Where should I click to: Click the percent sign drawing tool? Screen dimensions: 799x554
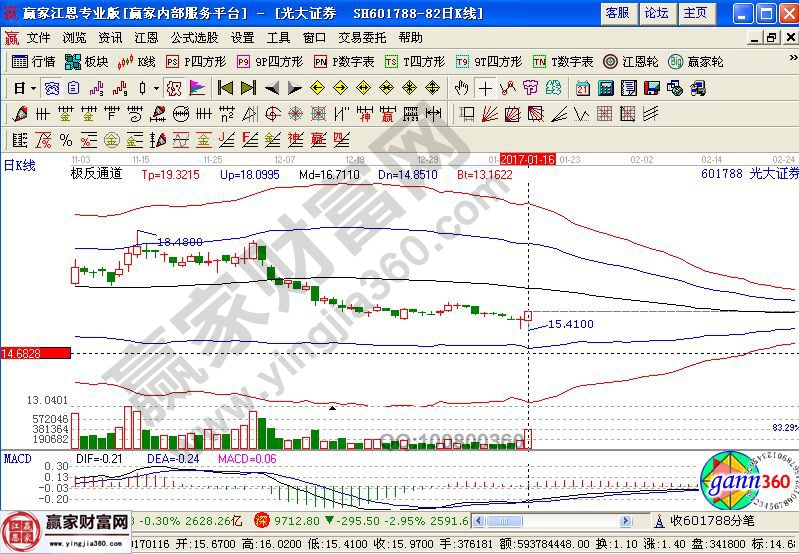(x=66, y=139)
